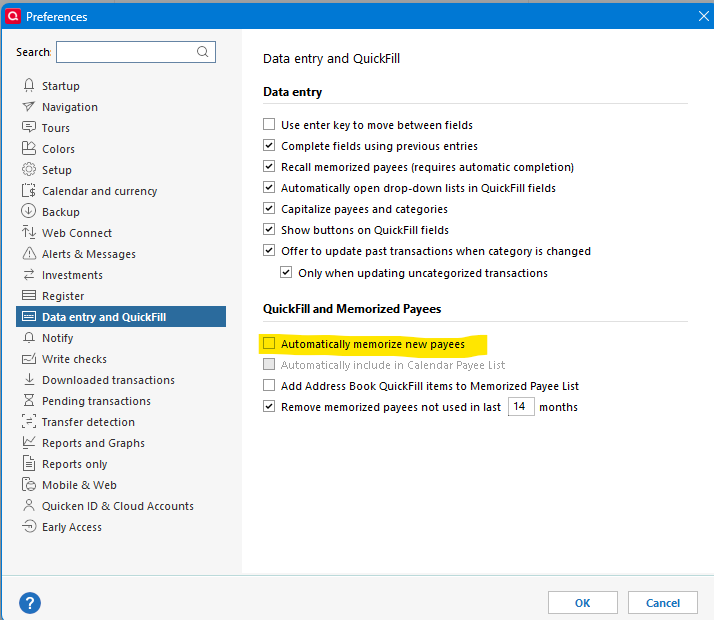Open Downloaded transactions preferences

(121, 380)
